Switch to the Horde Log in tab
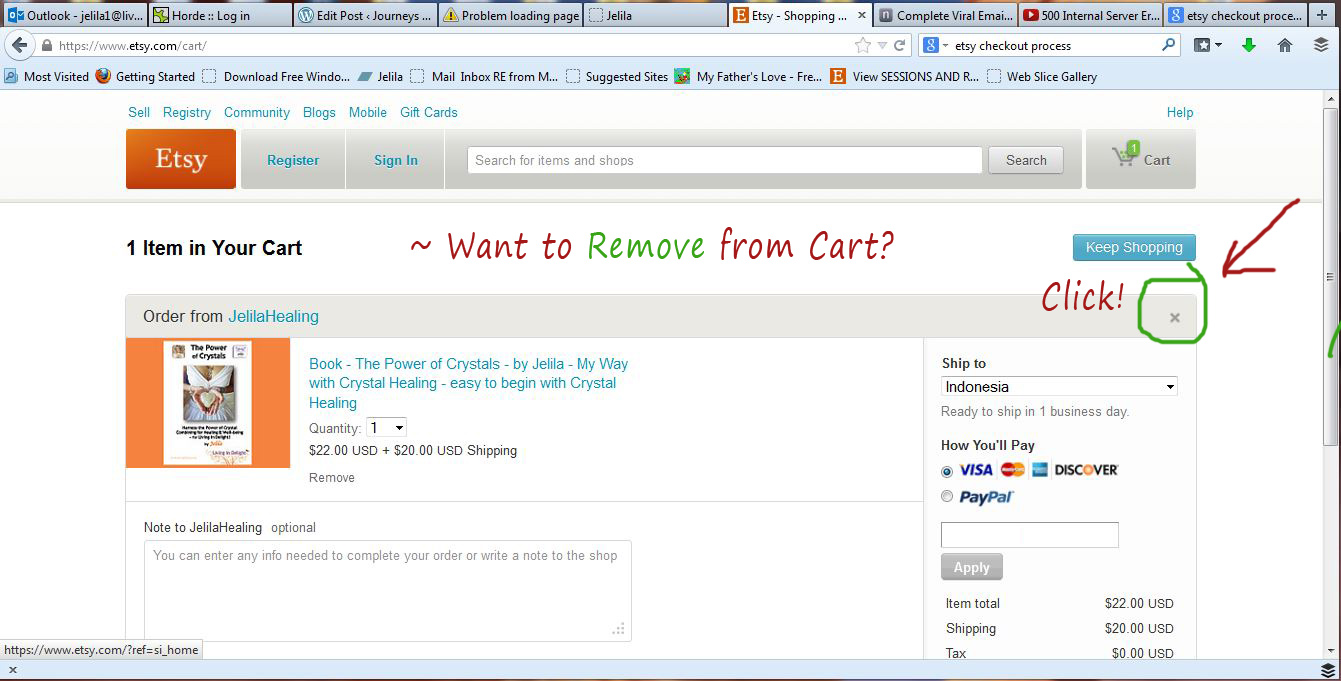This screenshot has height=681, width=1341. 220,15
